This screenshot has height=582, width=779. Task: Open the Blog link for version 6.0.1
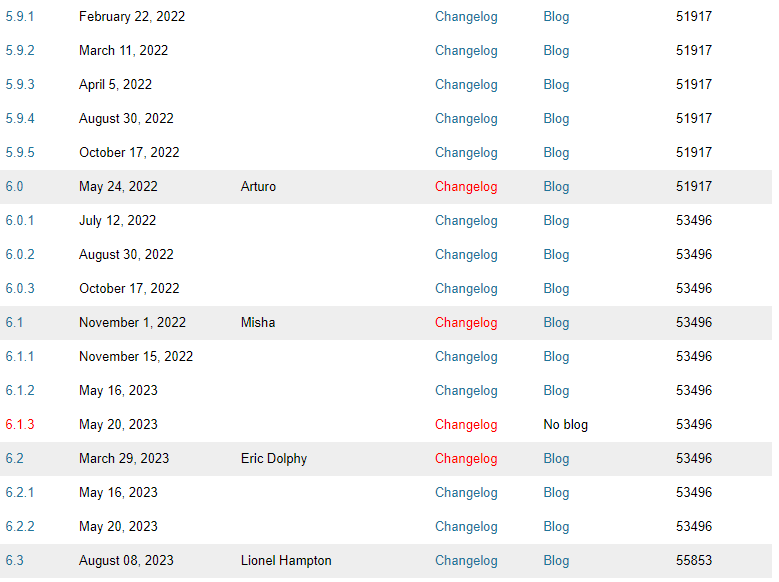(x=556, y=221)
